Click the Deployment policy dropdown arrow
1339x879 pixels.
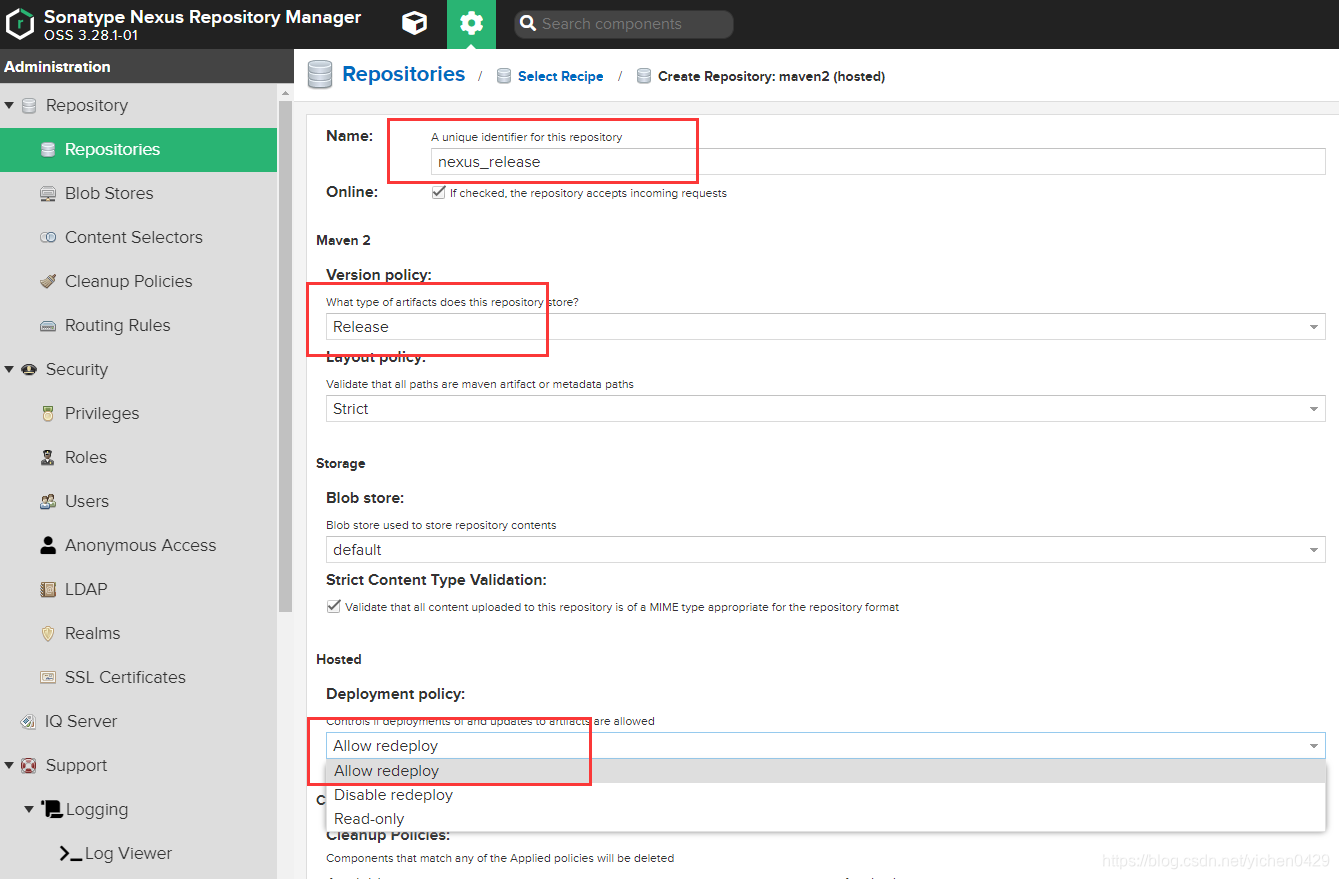(x=1314, y=746)
